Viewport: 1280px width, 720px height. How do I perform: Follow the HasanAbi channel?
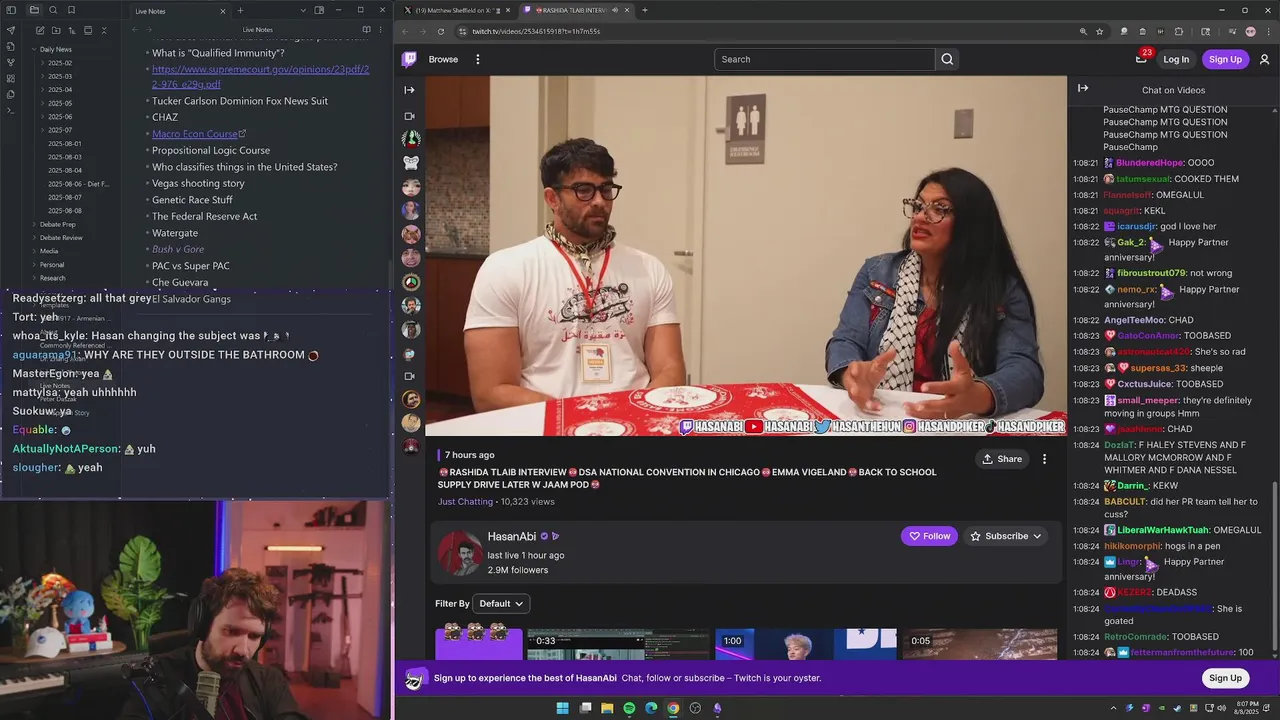929,536
